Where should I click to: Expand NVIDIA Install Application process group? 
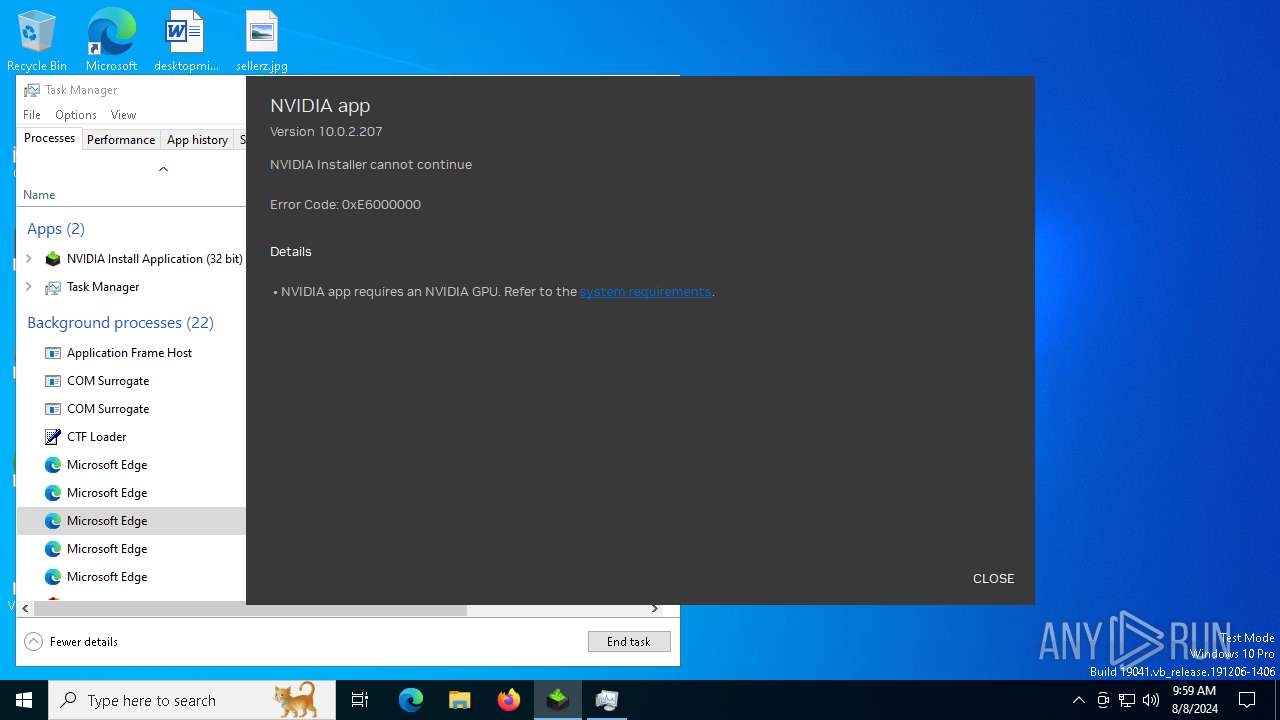pos(28,259)
